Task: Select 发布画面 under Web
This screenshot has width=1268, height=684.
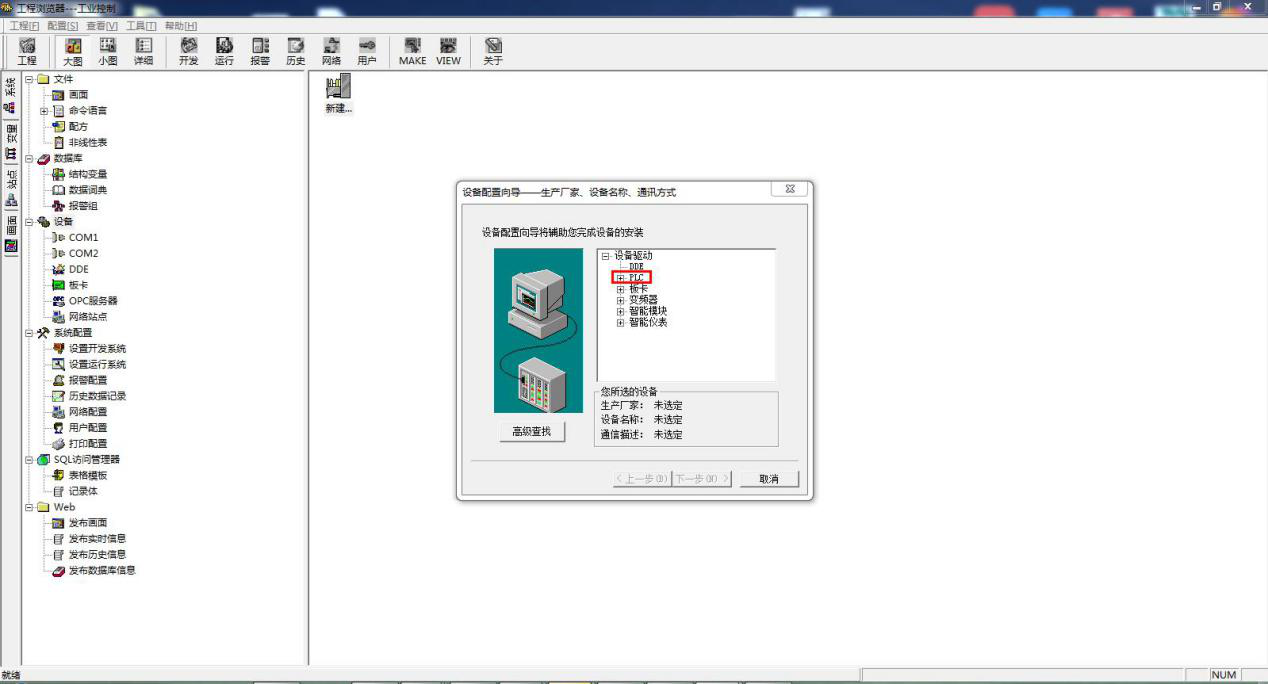Action: [88, 523]
